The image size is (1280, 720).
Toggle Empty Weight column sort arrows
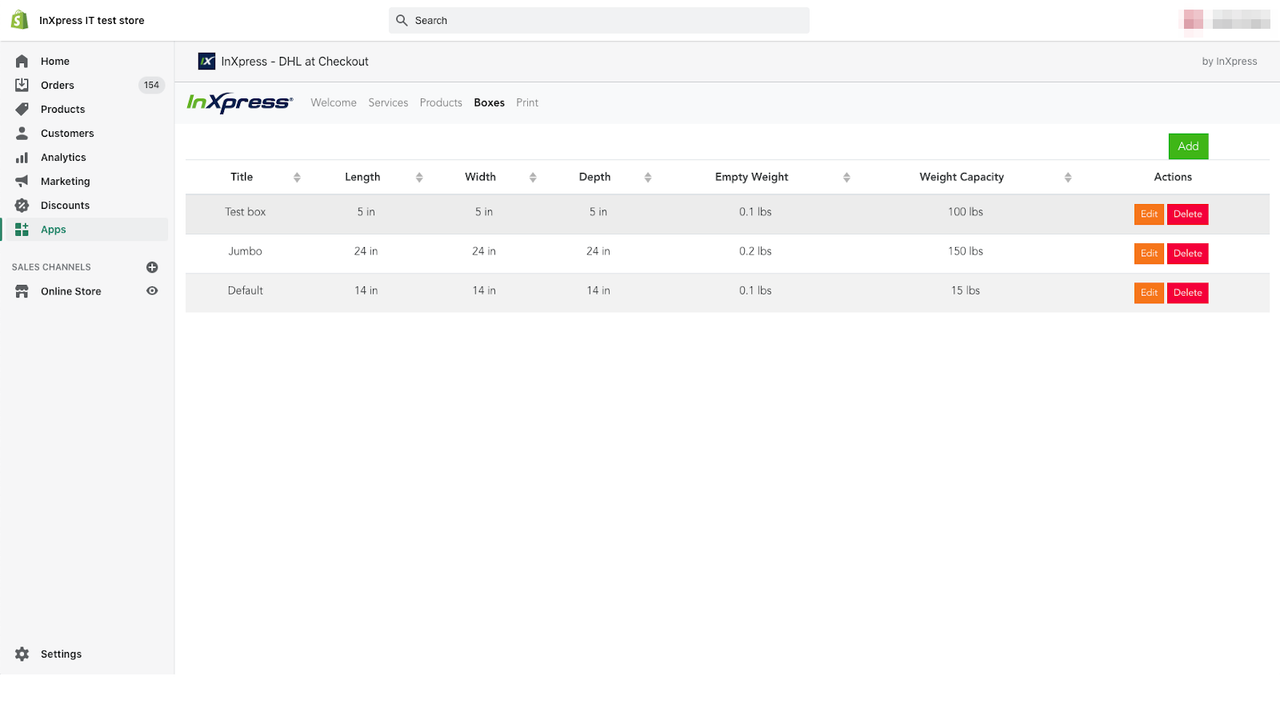846,177
